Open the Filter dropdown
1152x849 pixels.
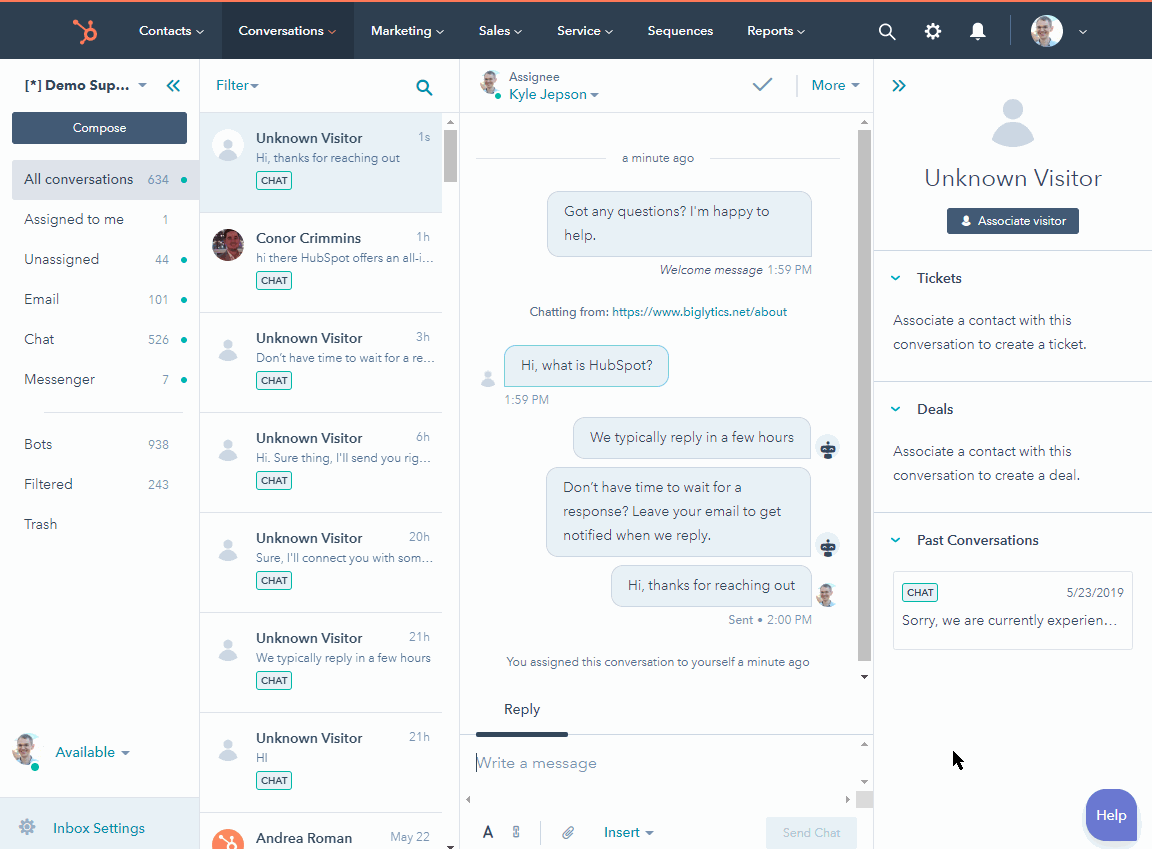coord(237,86)
